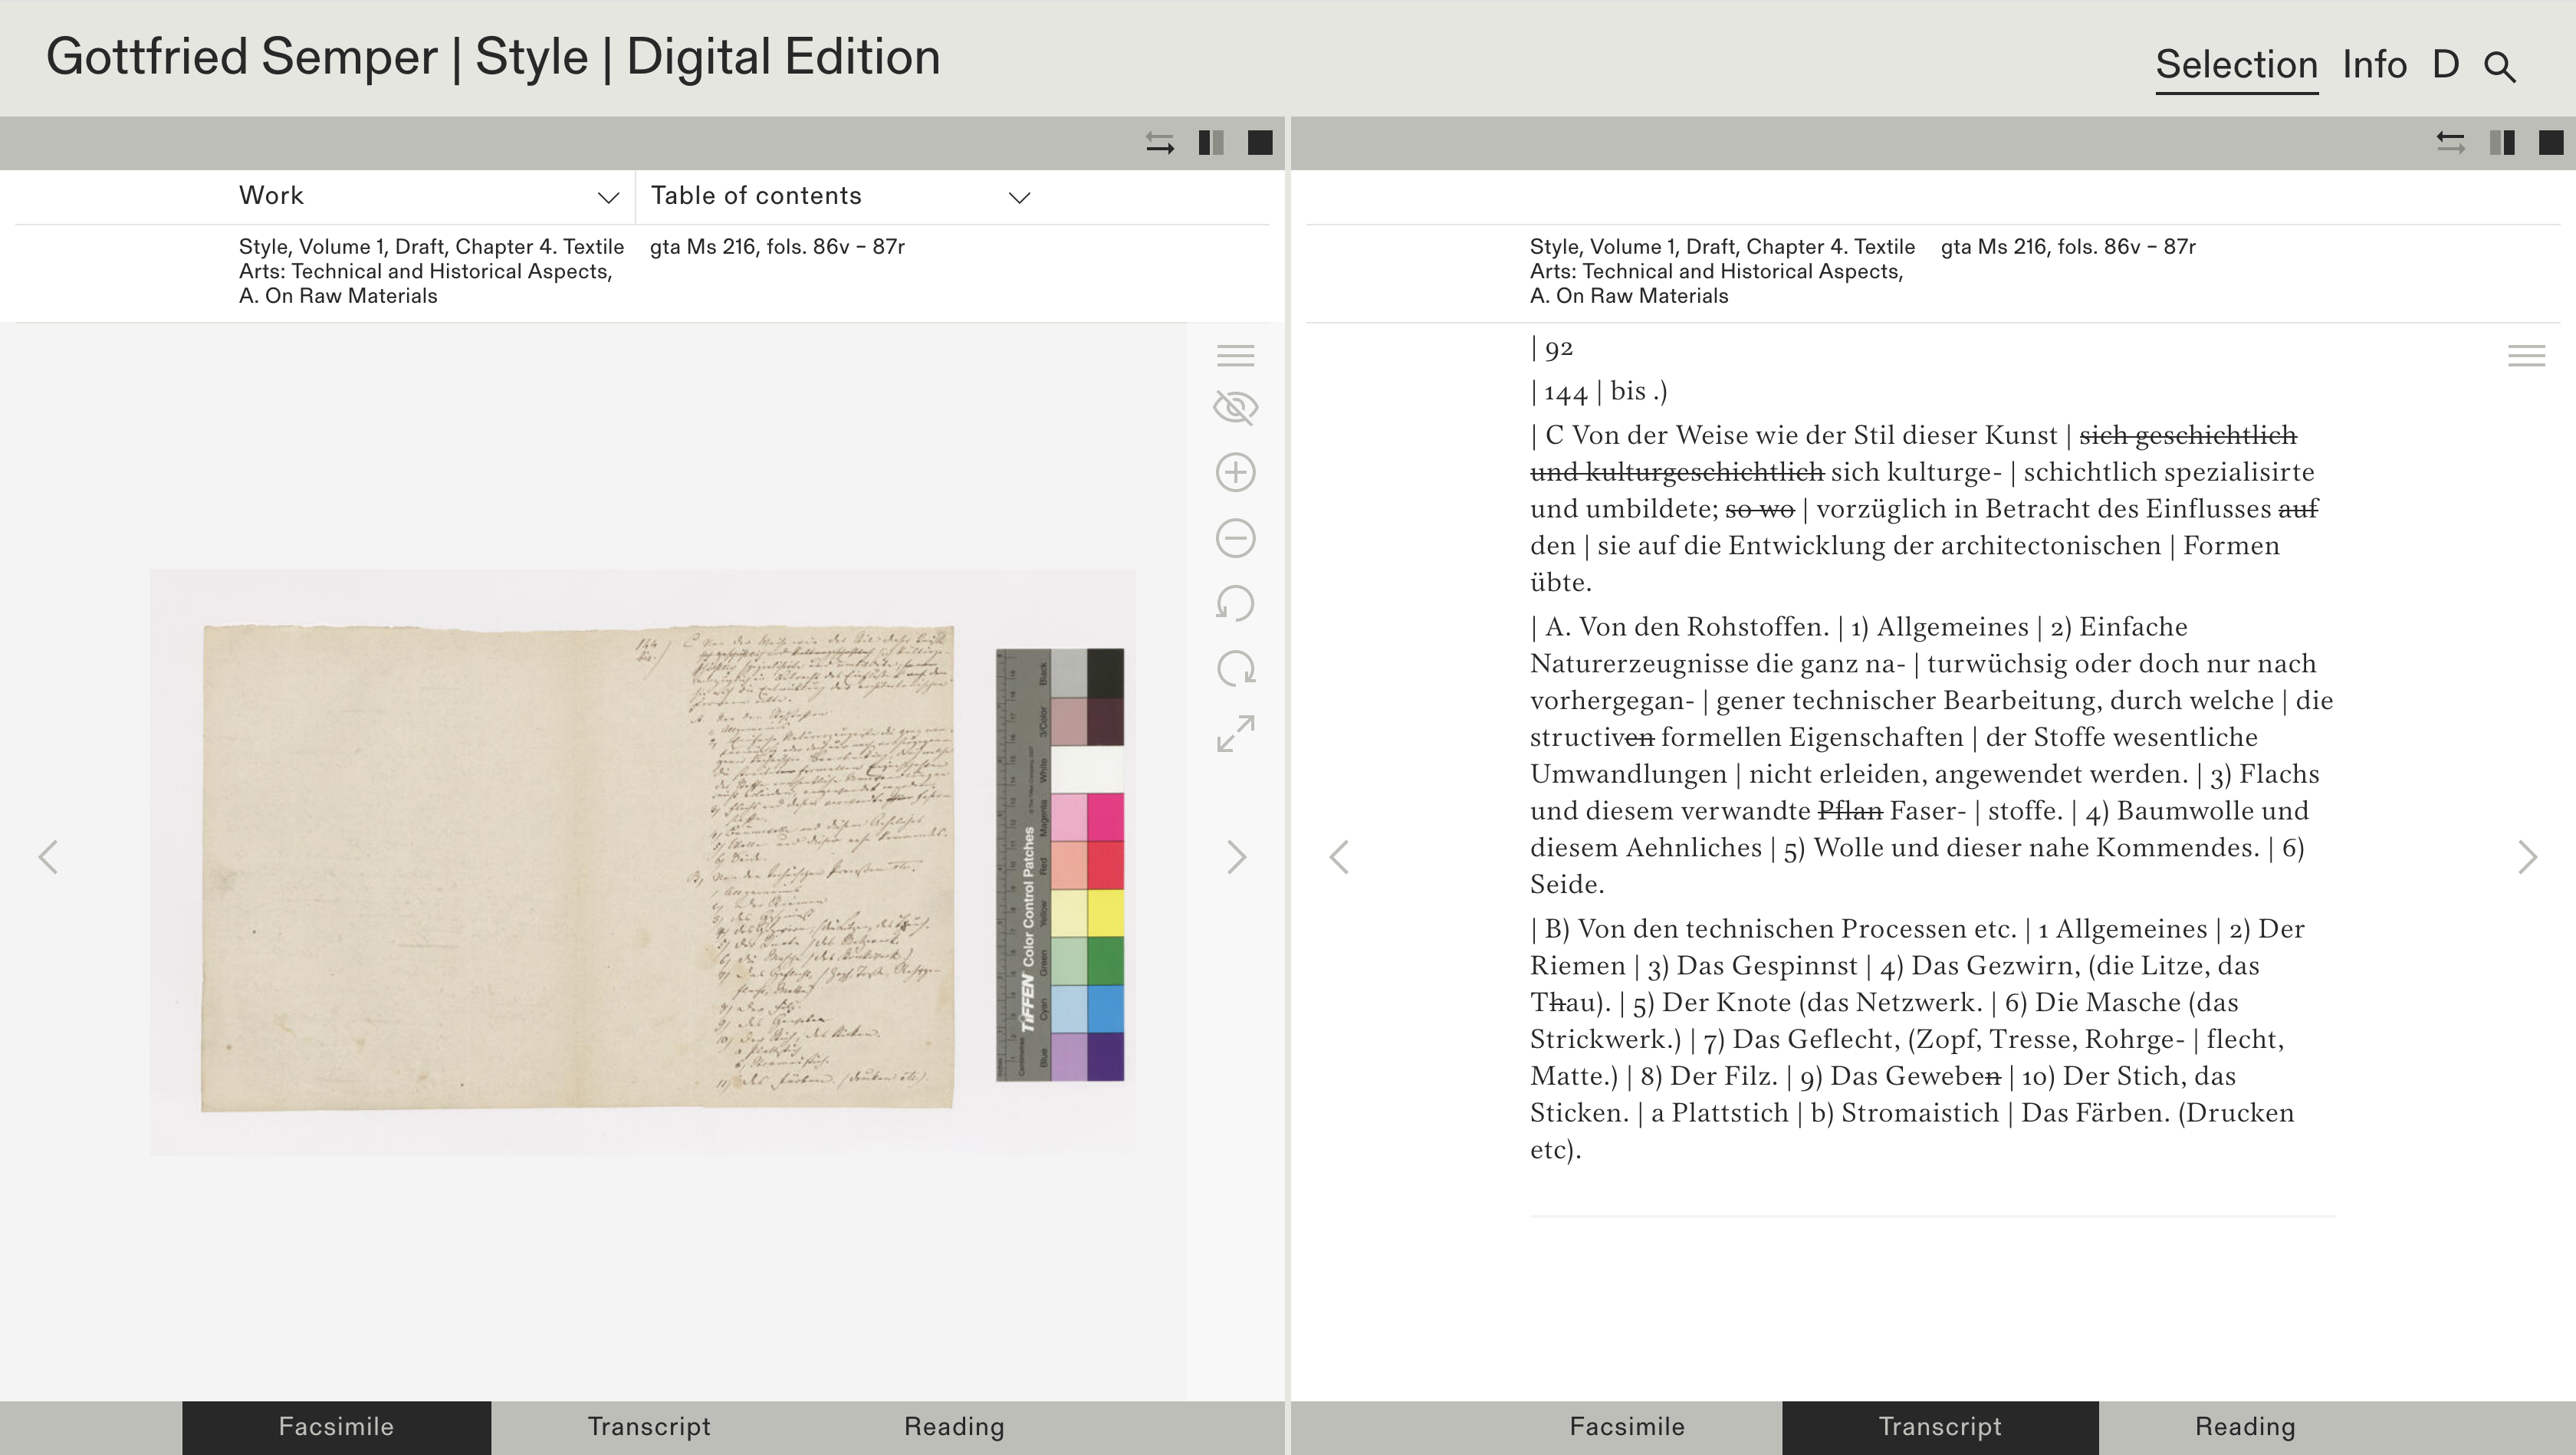Rotate the facsimile clockwise

(1235, 669)
